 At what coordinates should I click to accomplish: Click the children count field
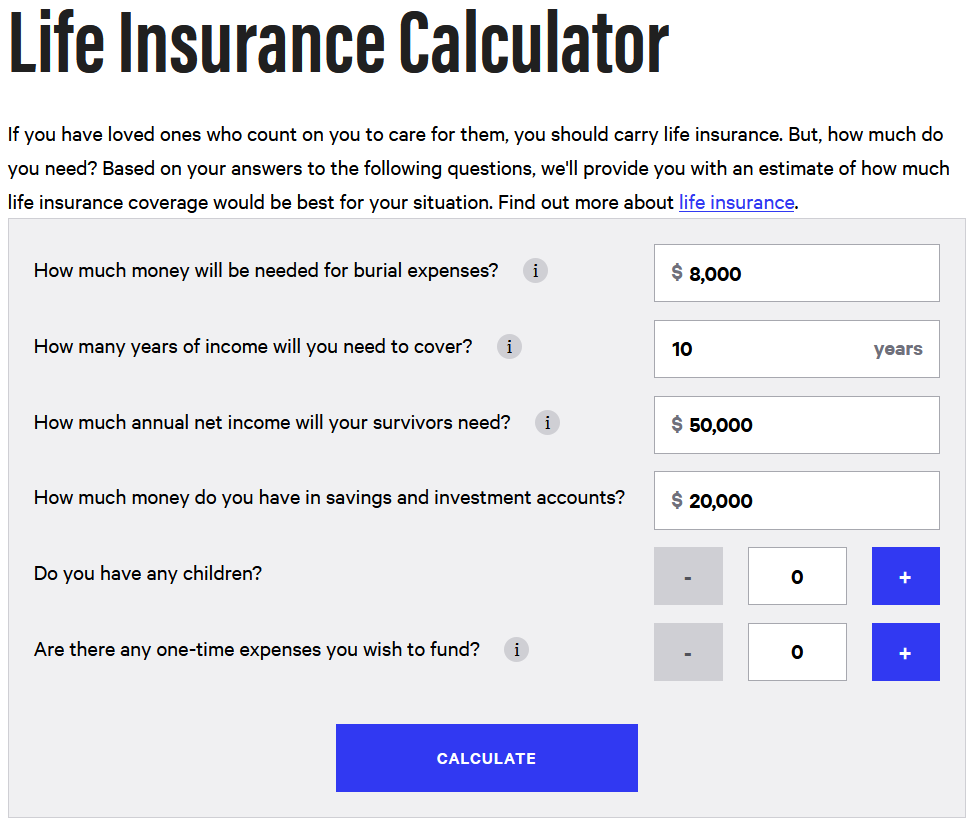pyautogui.click(x=797, y=576)
